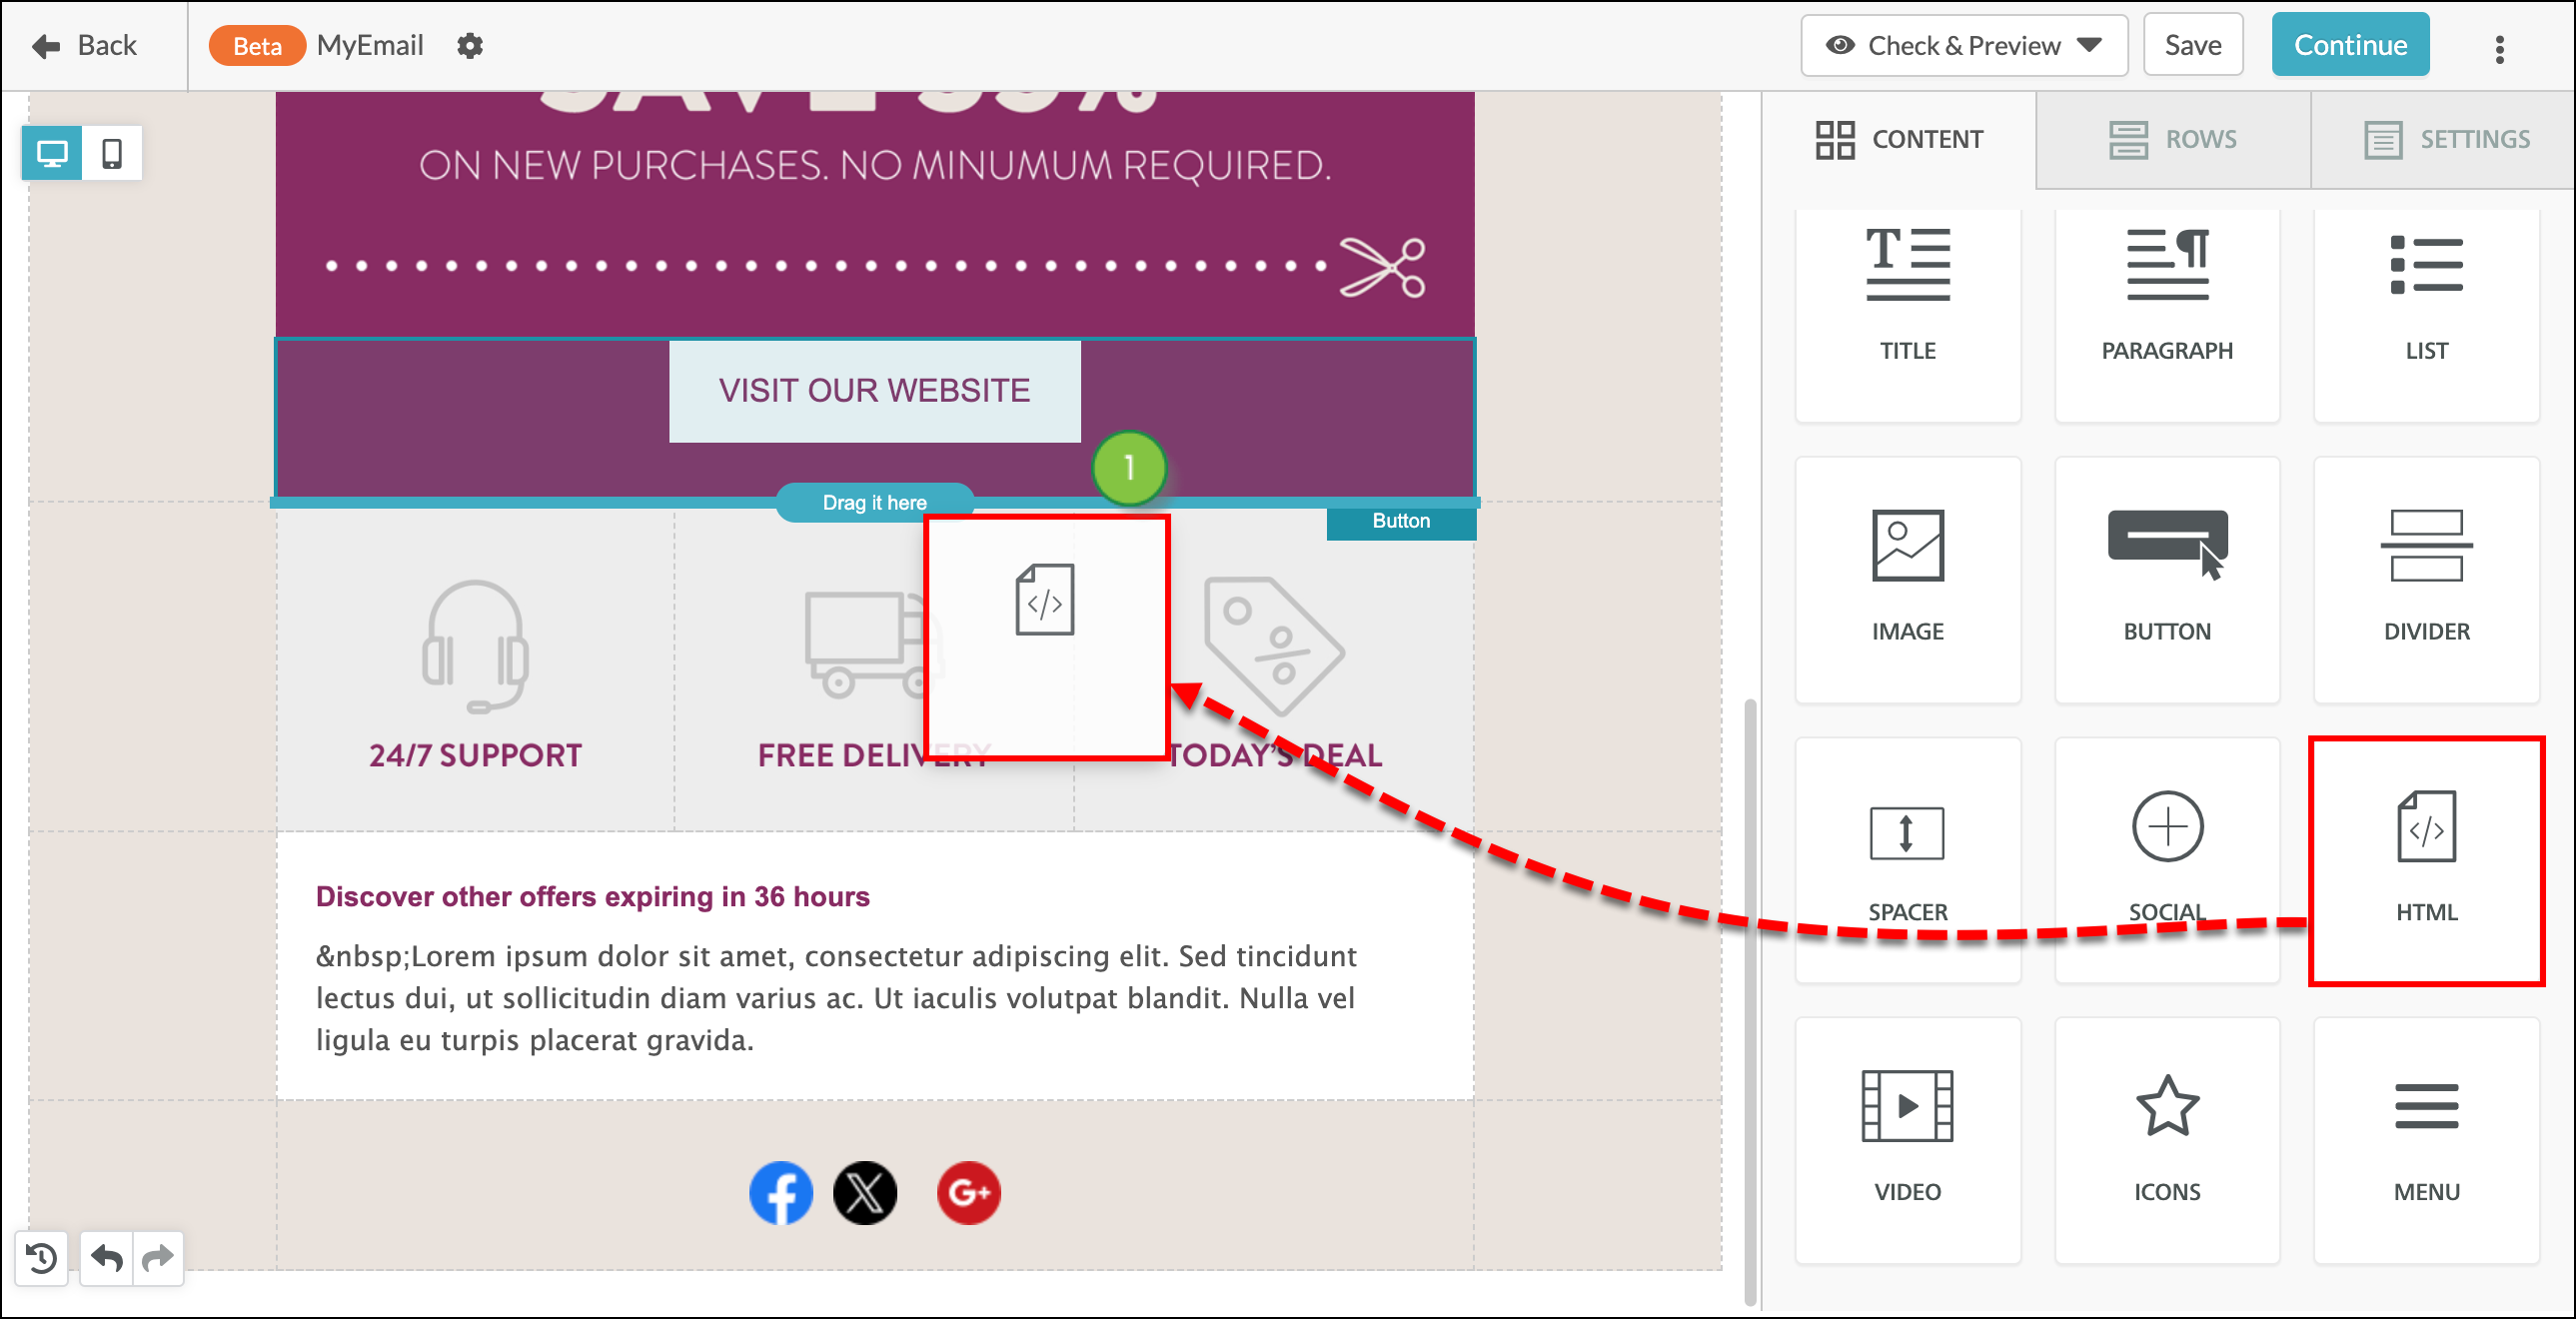Select the Divider content block
The image size is (2576, 1319).
[x=2426, y=580]
